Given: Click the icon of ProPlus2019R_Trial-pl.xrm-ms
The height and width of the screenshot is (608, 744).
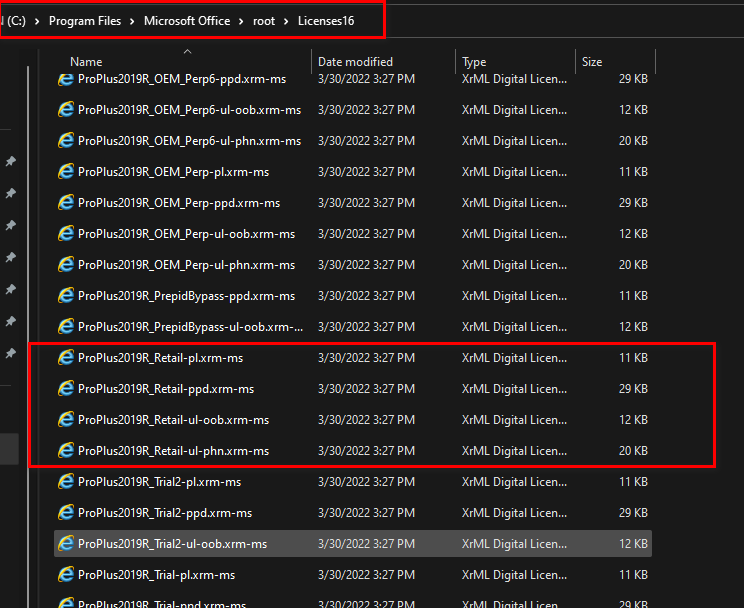Looking at the screenshot, I should click(x=65, y=575).
